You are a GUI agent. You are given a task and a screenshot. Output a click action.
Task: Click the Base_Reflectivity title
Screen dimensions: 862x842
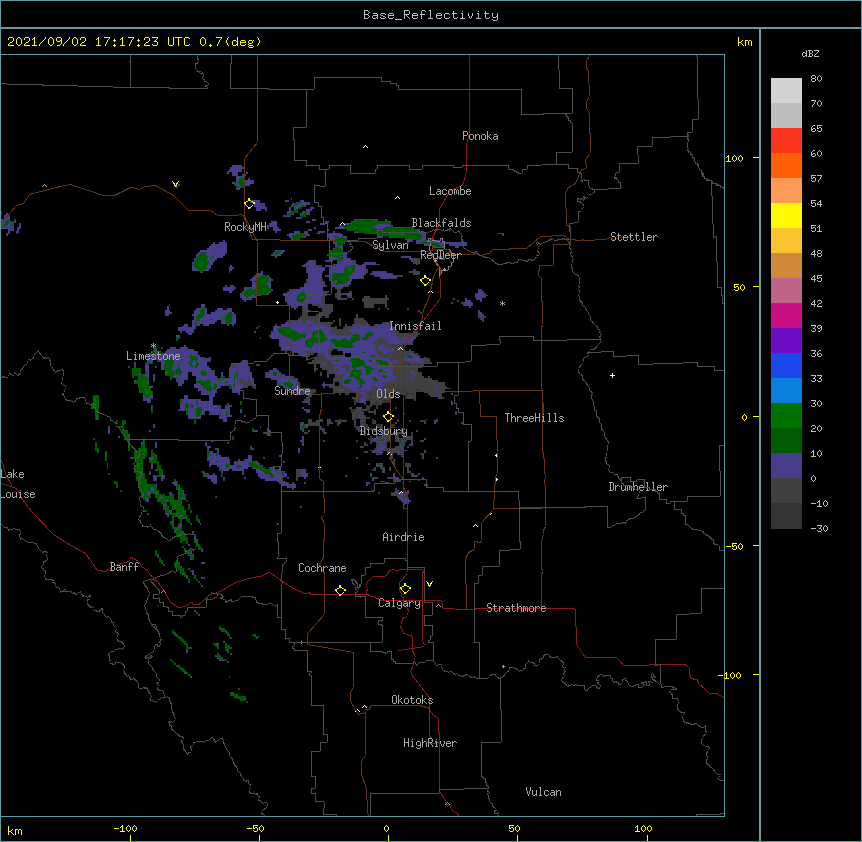(431, 15)
